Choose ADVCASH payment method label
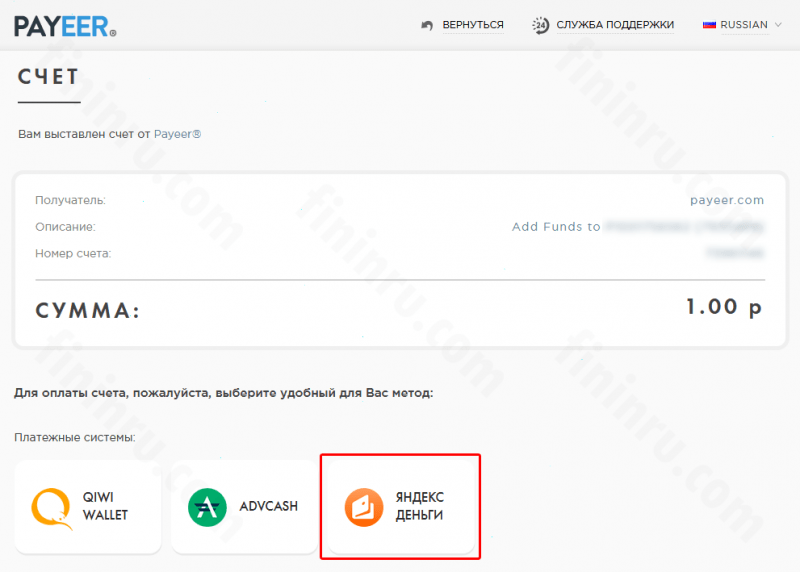Screen dimensions: 800x572 268,506
